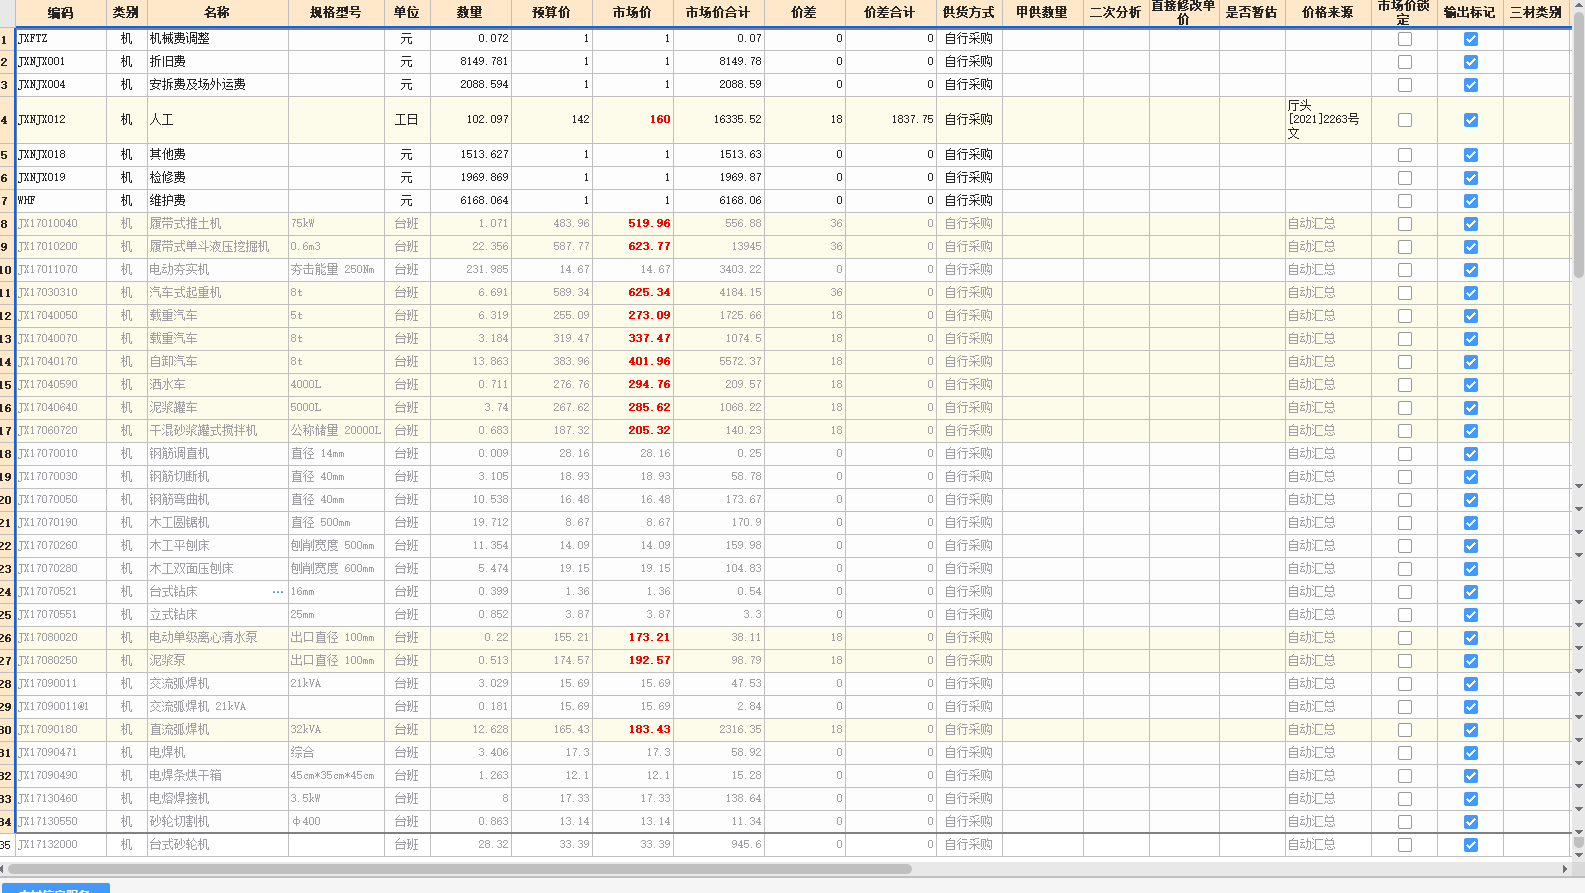The image size is (1585, 893).
Task: Select the 预算价 column header
Action: click(x=552, y=13)
